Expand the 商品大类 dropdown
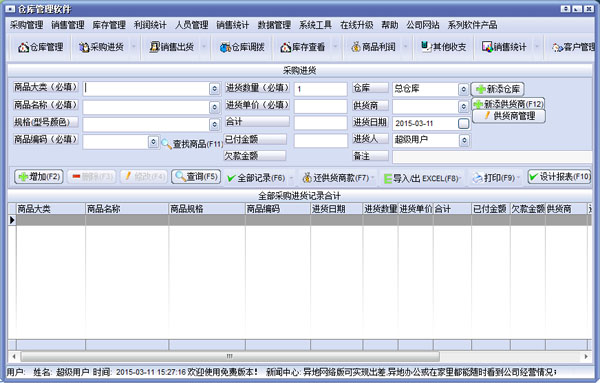 (x=215, y=89)
